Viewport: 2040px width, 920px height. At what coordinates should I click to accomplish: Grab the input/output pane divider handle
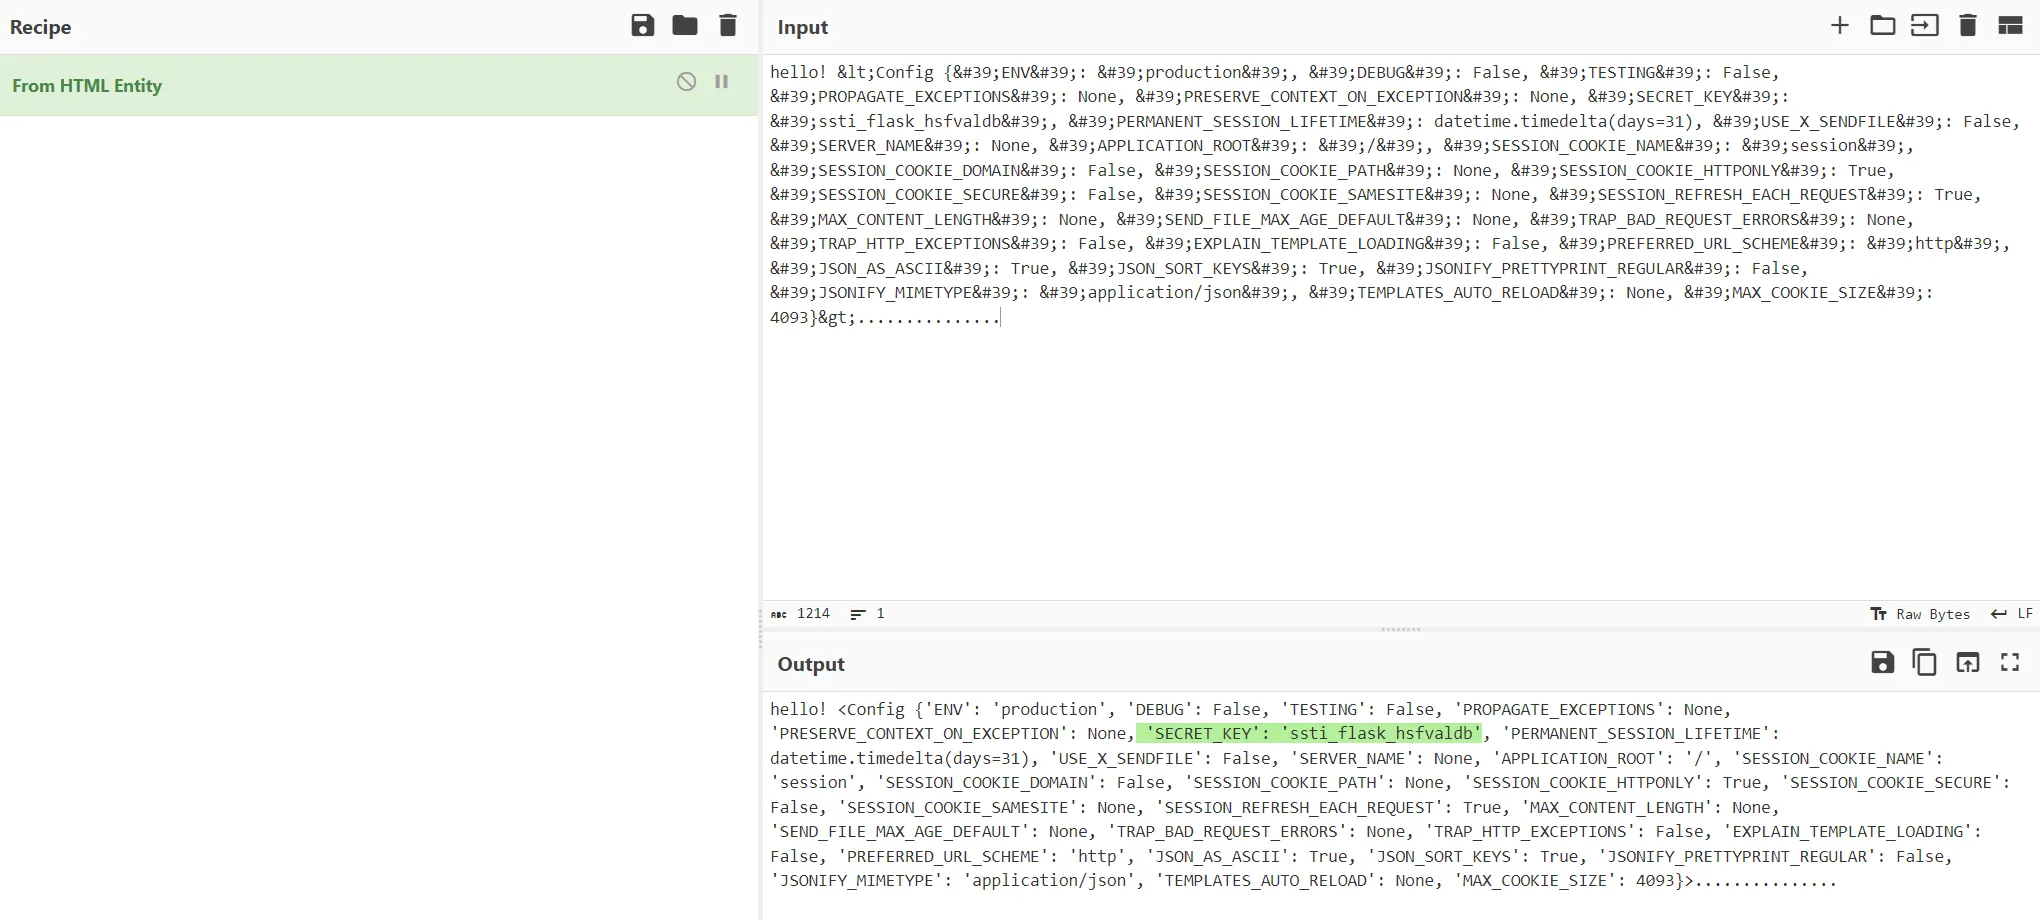(1400, 630)
